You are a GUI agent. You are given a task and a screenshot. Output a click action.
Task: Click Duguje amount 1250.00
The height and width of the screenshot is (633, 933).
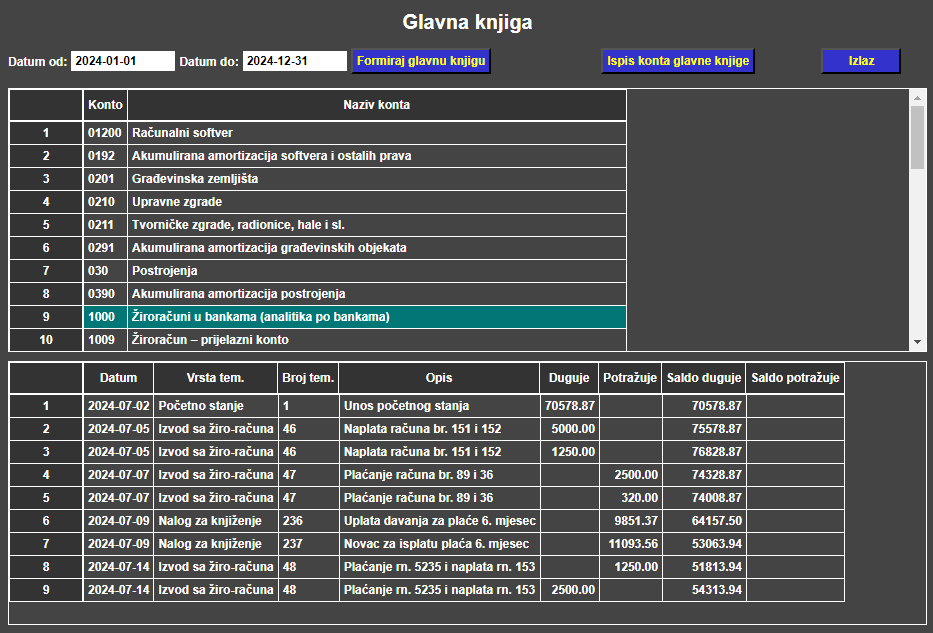(569, 452)
